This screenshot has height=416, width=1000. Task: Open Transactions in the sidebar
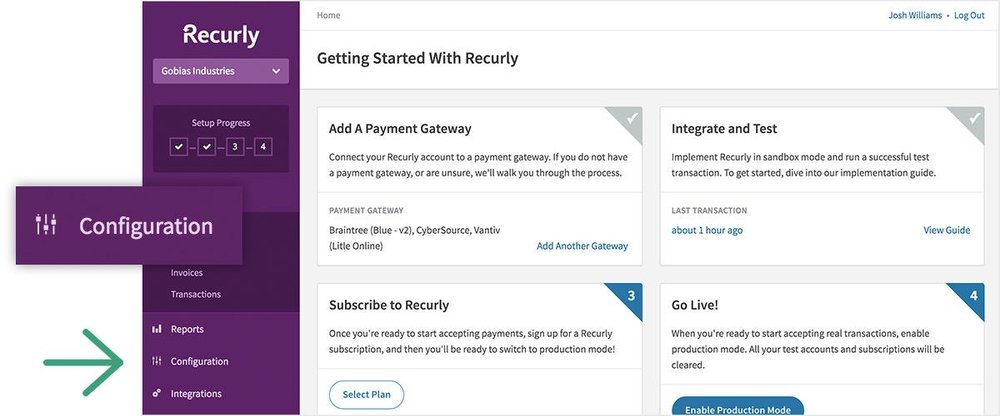coord(196,294)
